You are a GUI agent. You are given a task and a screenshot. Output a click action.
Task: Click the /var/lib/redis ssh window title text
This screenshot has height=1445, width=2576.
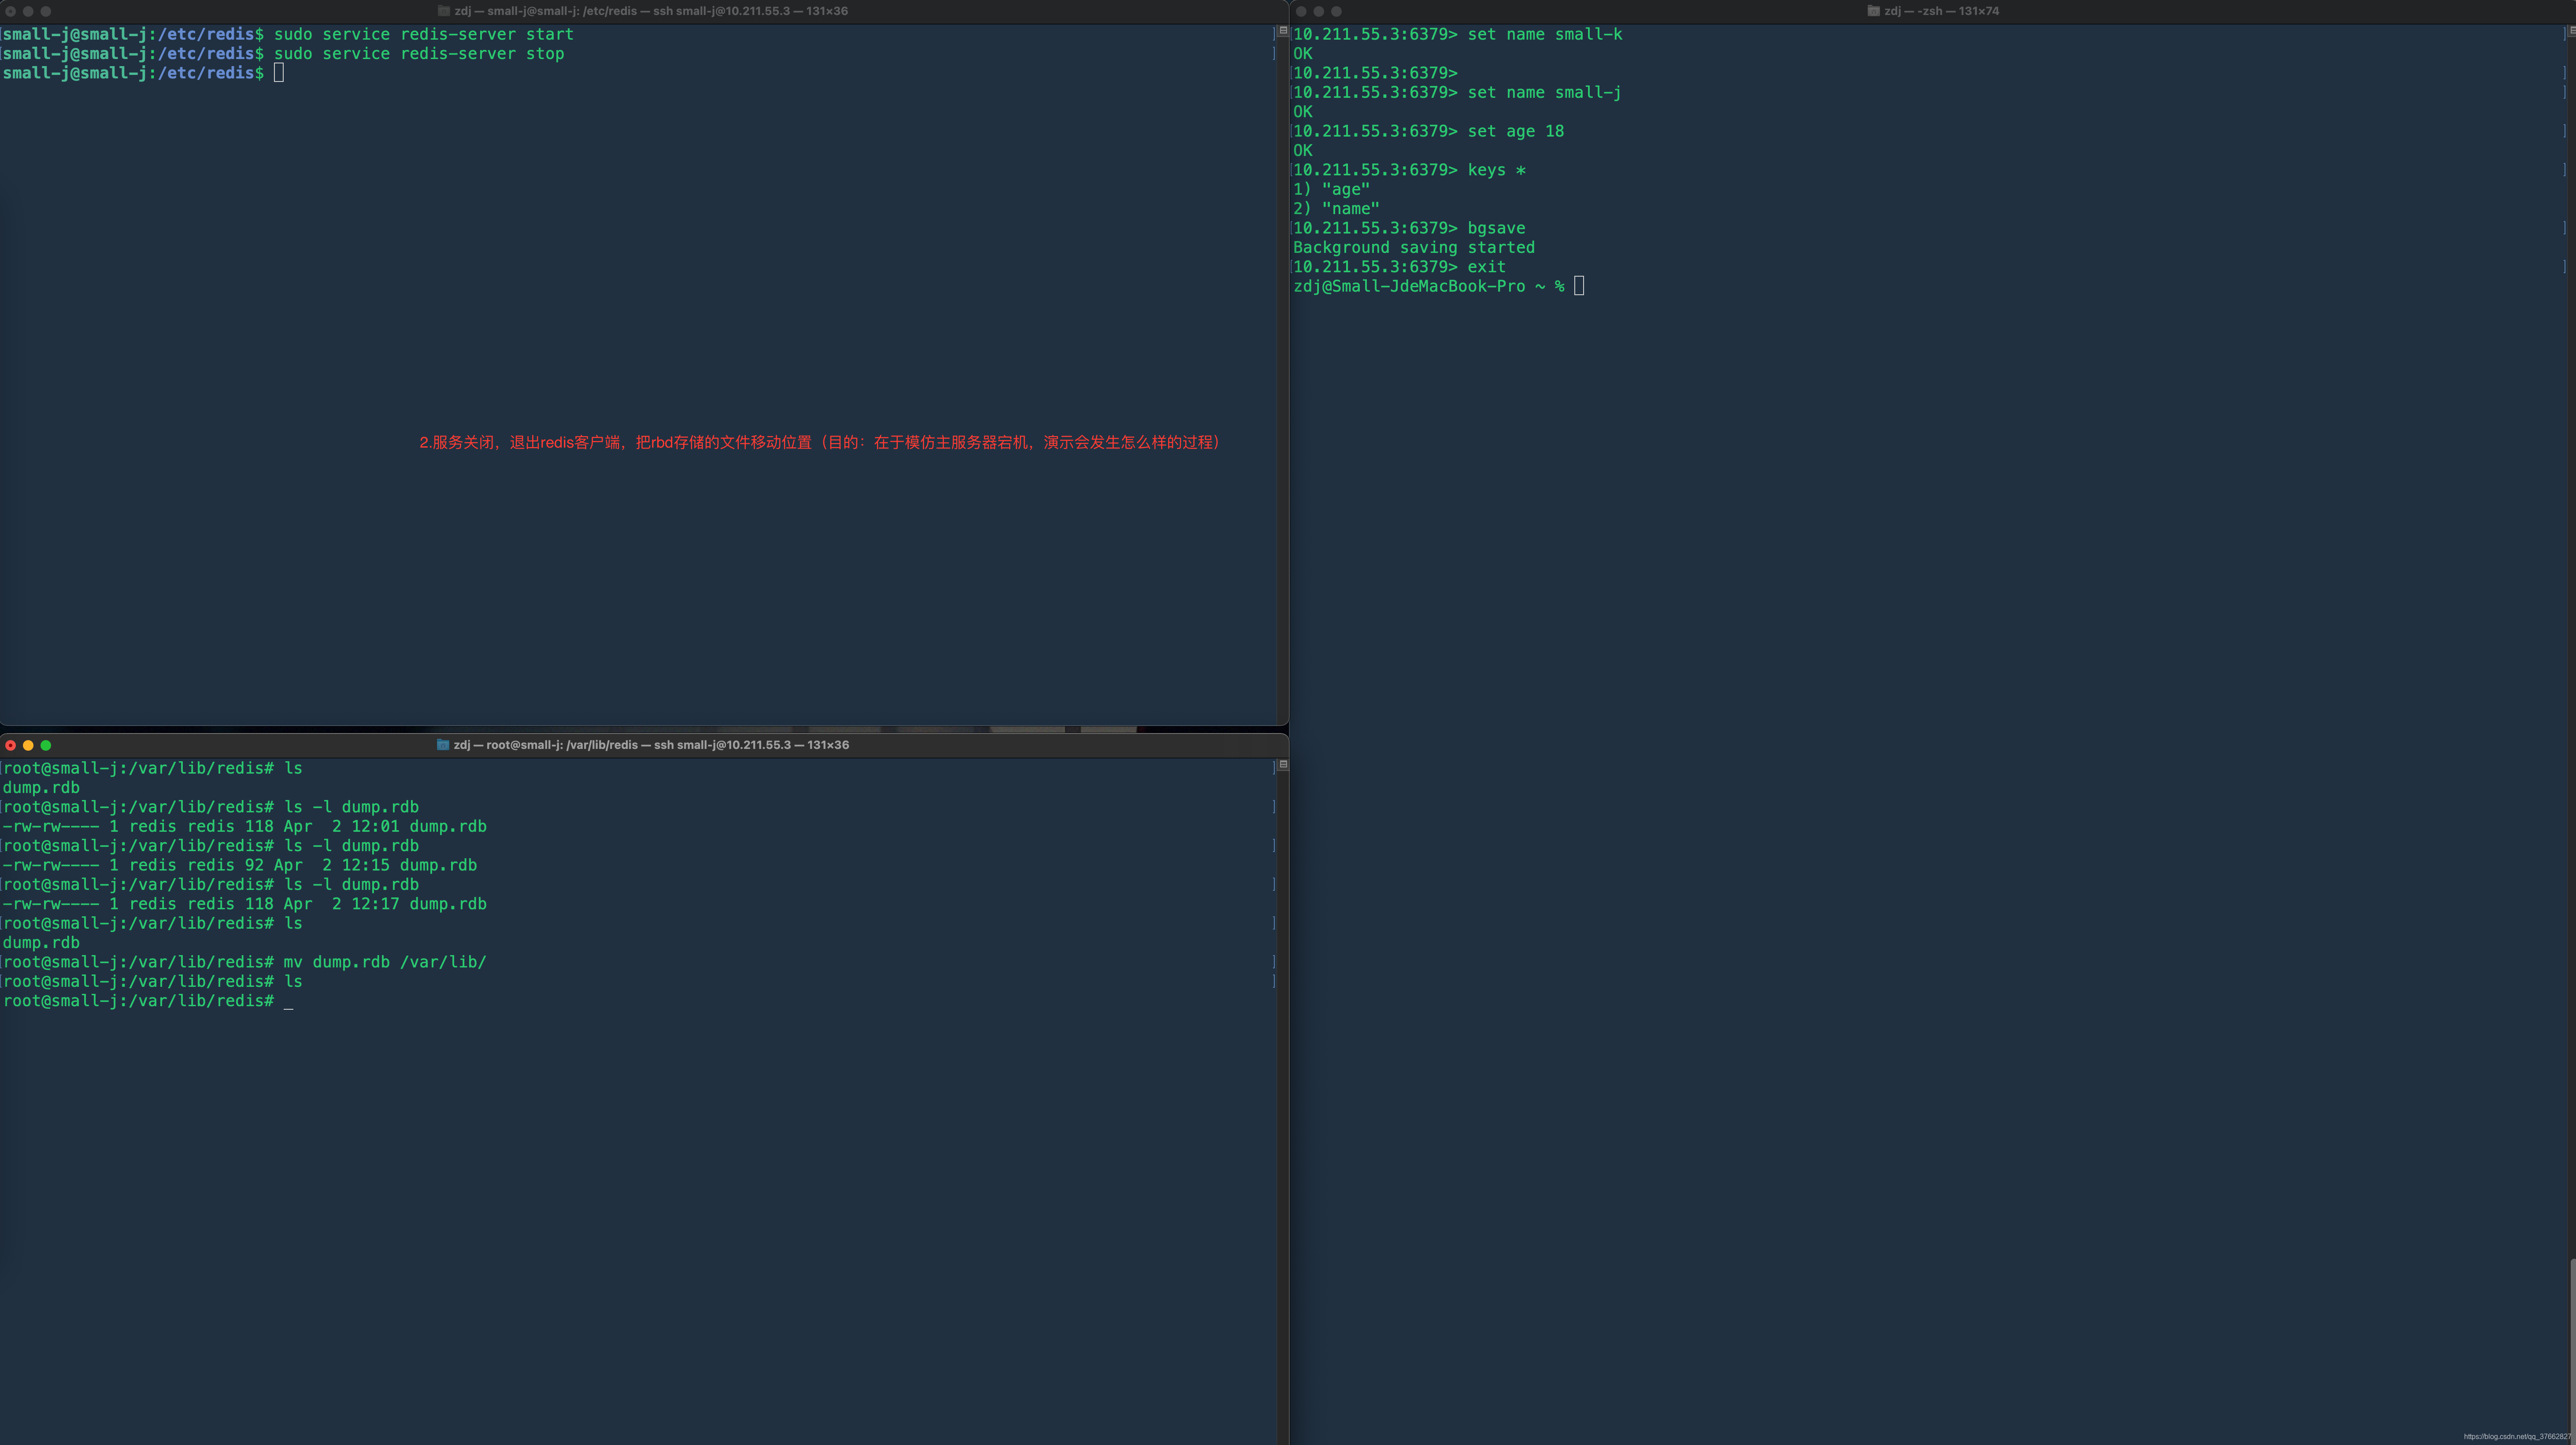click(651, 745)
